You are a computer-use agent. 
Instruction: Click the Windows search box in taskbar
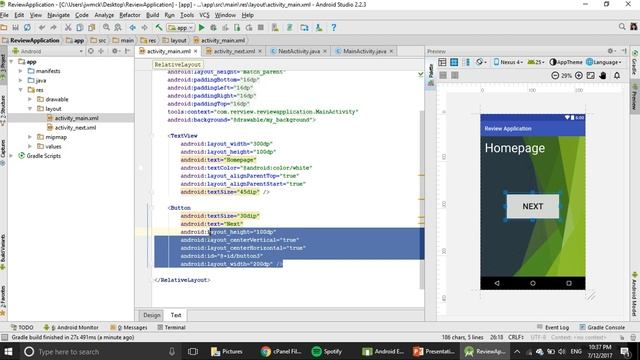click(100, 351)
